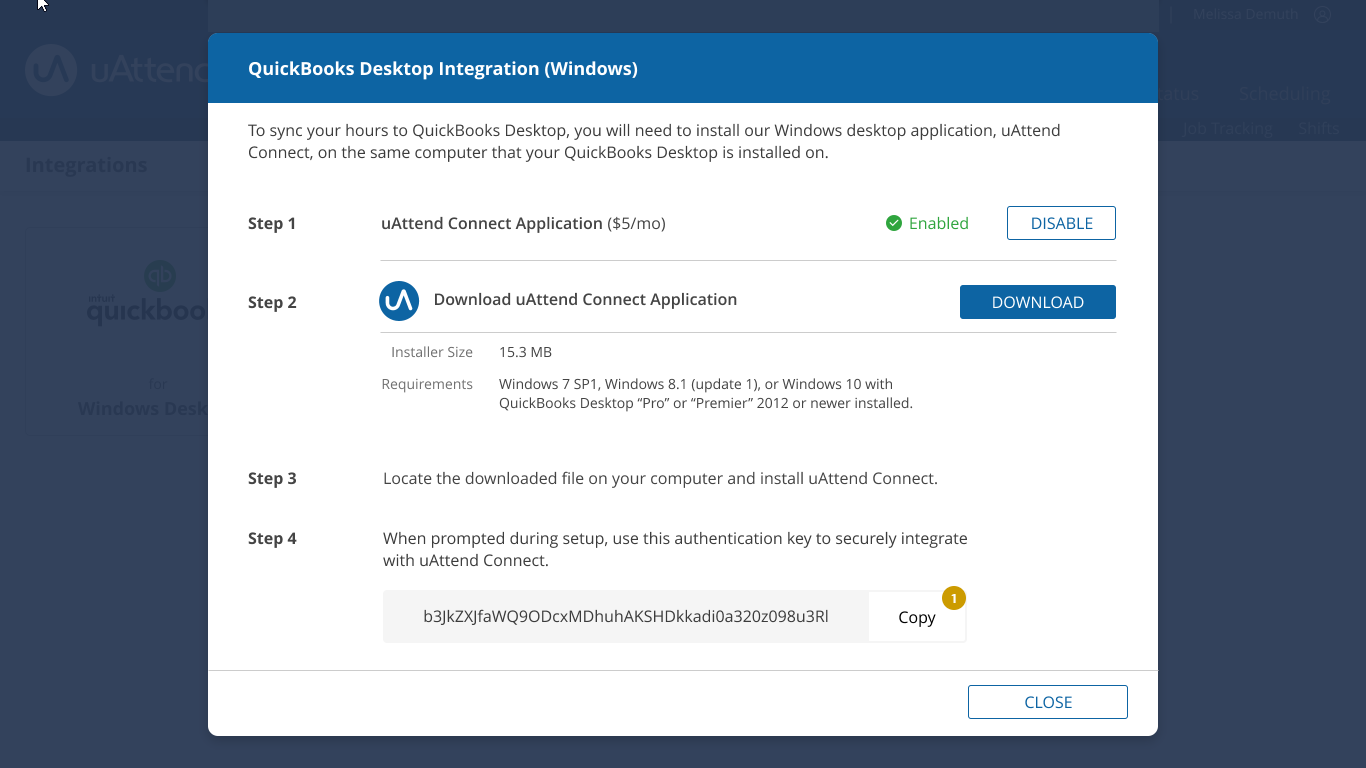
Task: Click the Melissa Demuth account name
Action: (1246, 14)
